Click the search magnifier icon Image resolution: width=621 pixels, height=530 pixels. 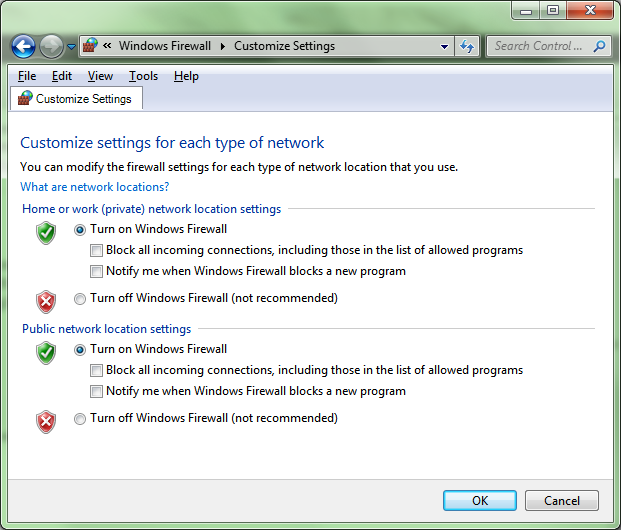(x=599, y=46)
